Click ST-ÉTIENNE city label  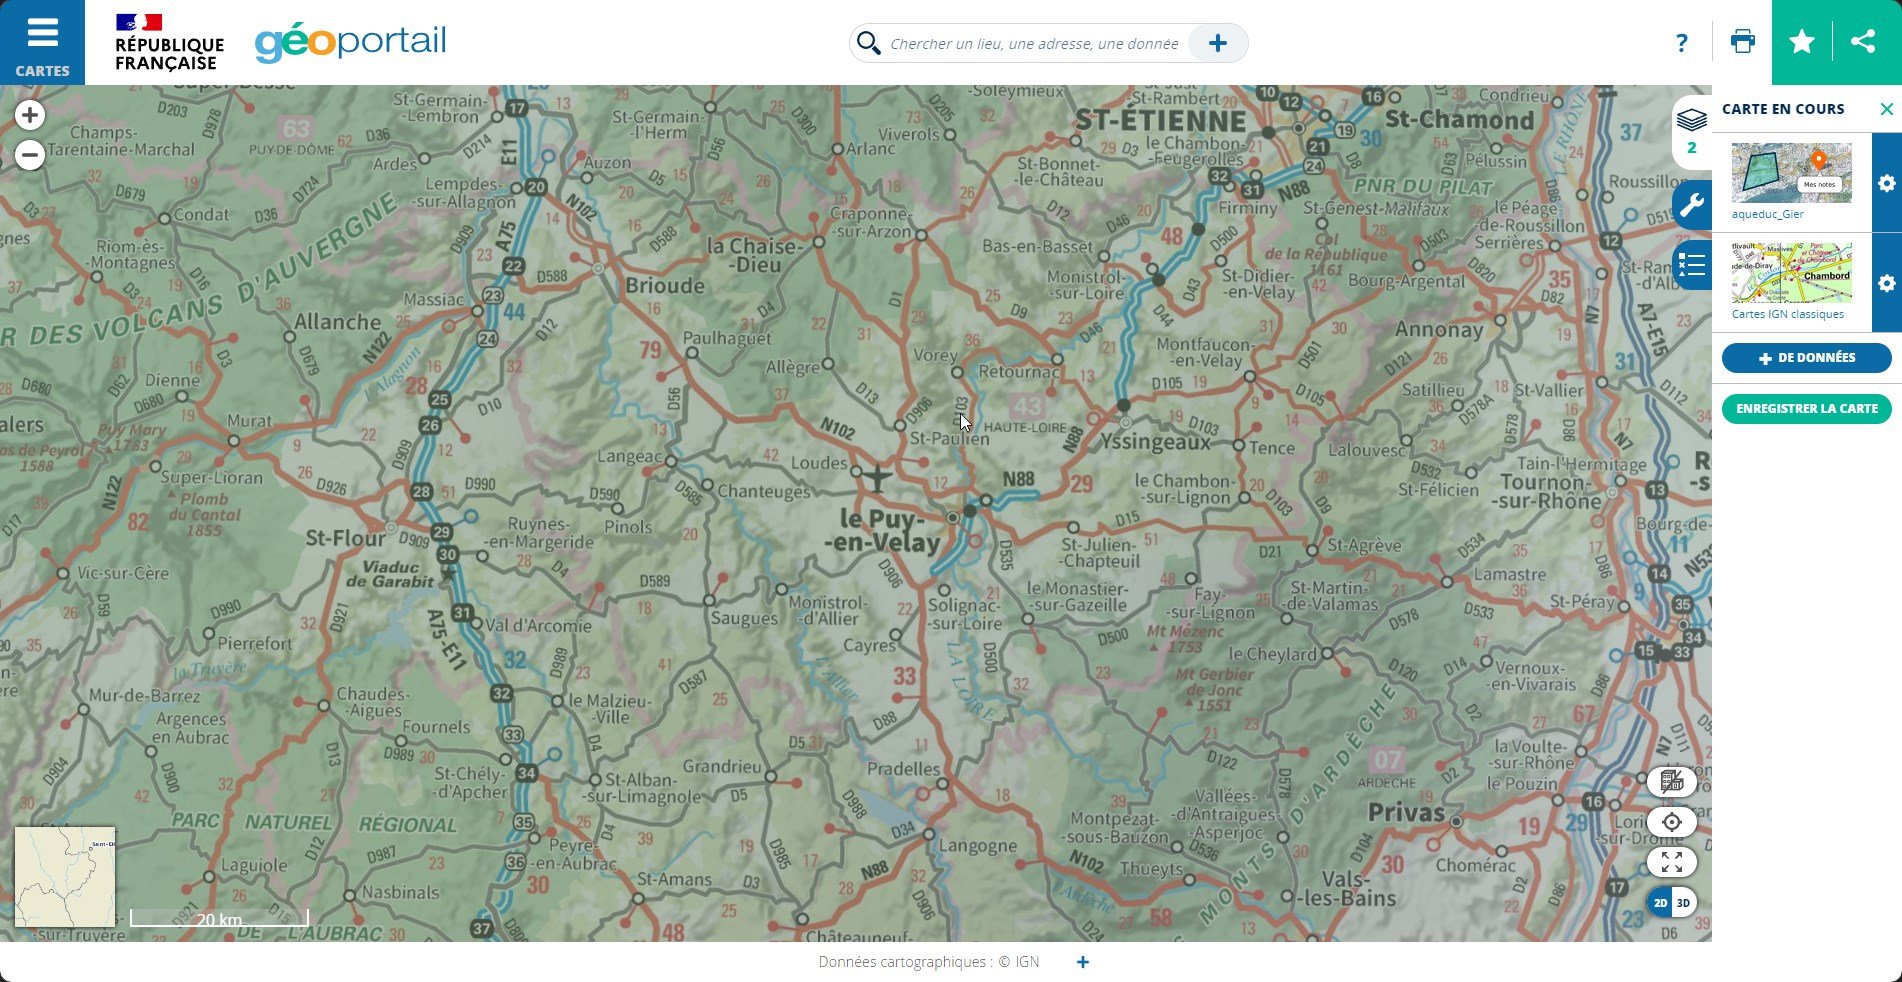coord(1161,122)
